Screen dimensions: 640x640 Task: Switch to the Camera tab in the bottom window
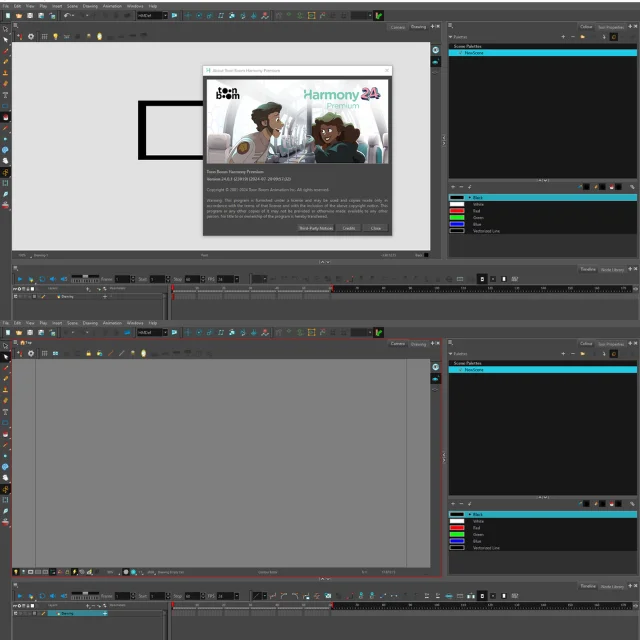point(397,343)
